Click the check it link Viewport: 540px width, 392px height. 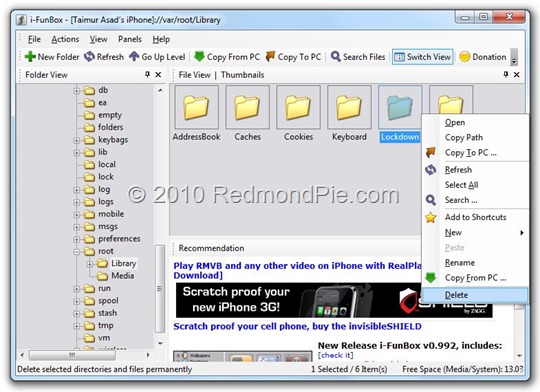point(335,355)
